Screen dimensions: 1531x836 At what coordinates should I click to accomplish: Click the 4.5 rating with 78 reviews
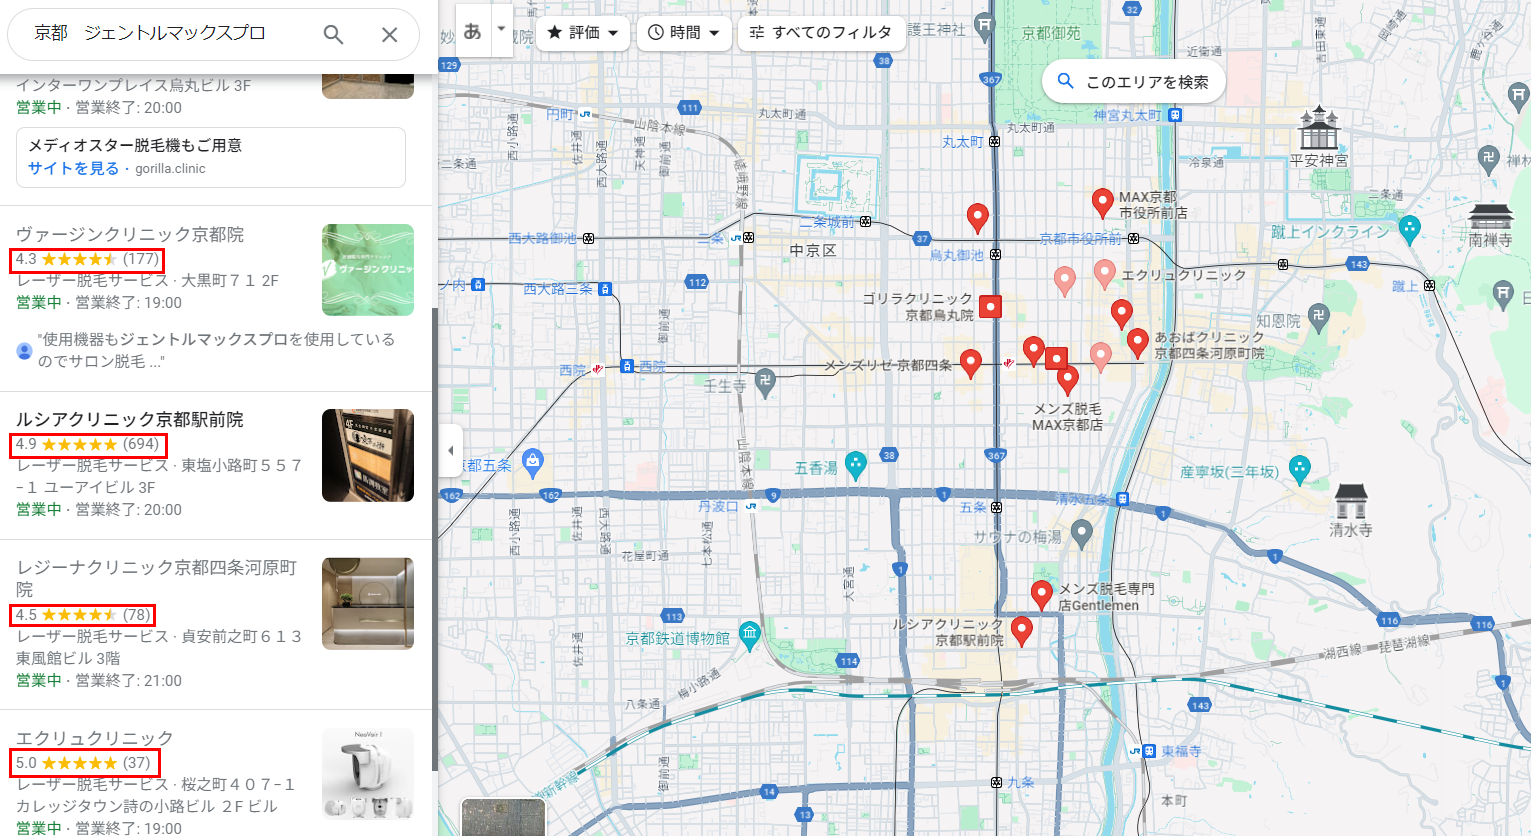83,615
